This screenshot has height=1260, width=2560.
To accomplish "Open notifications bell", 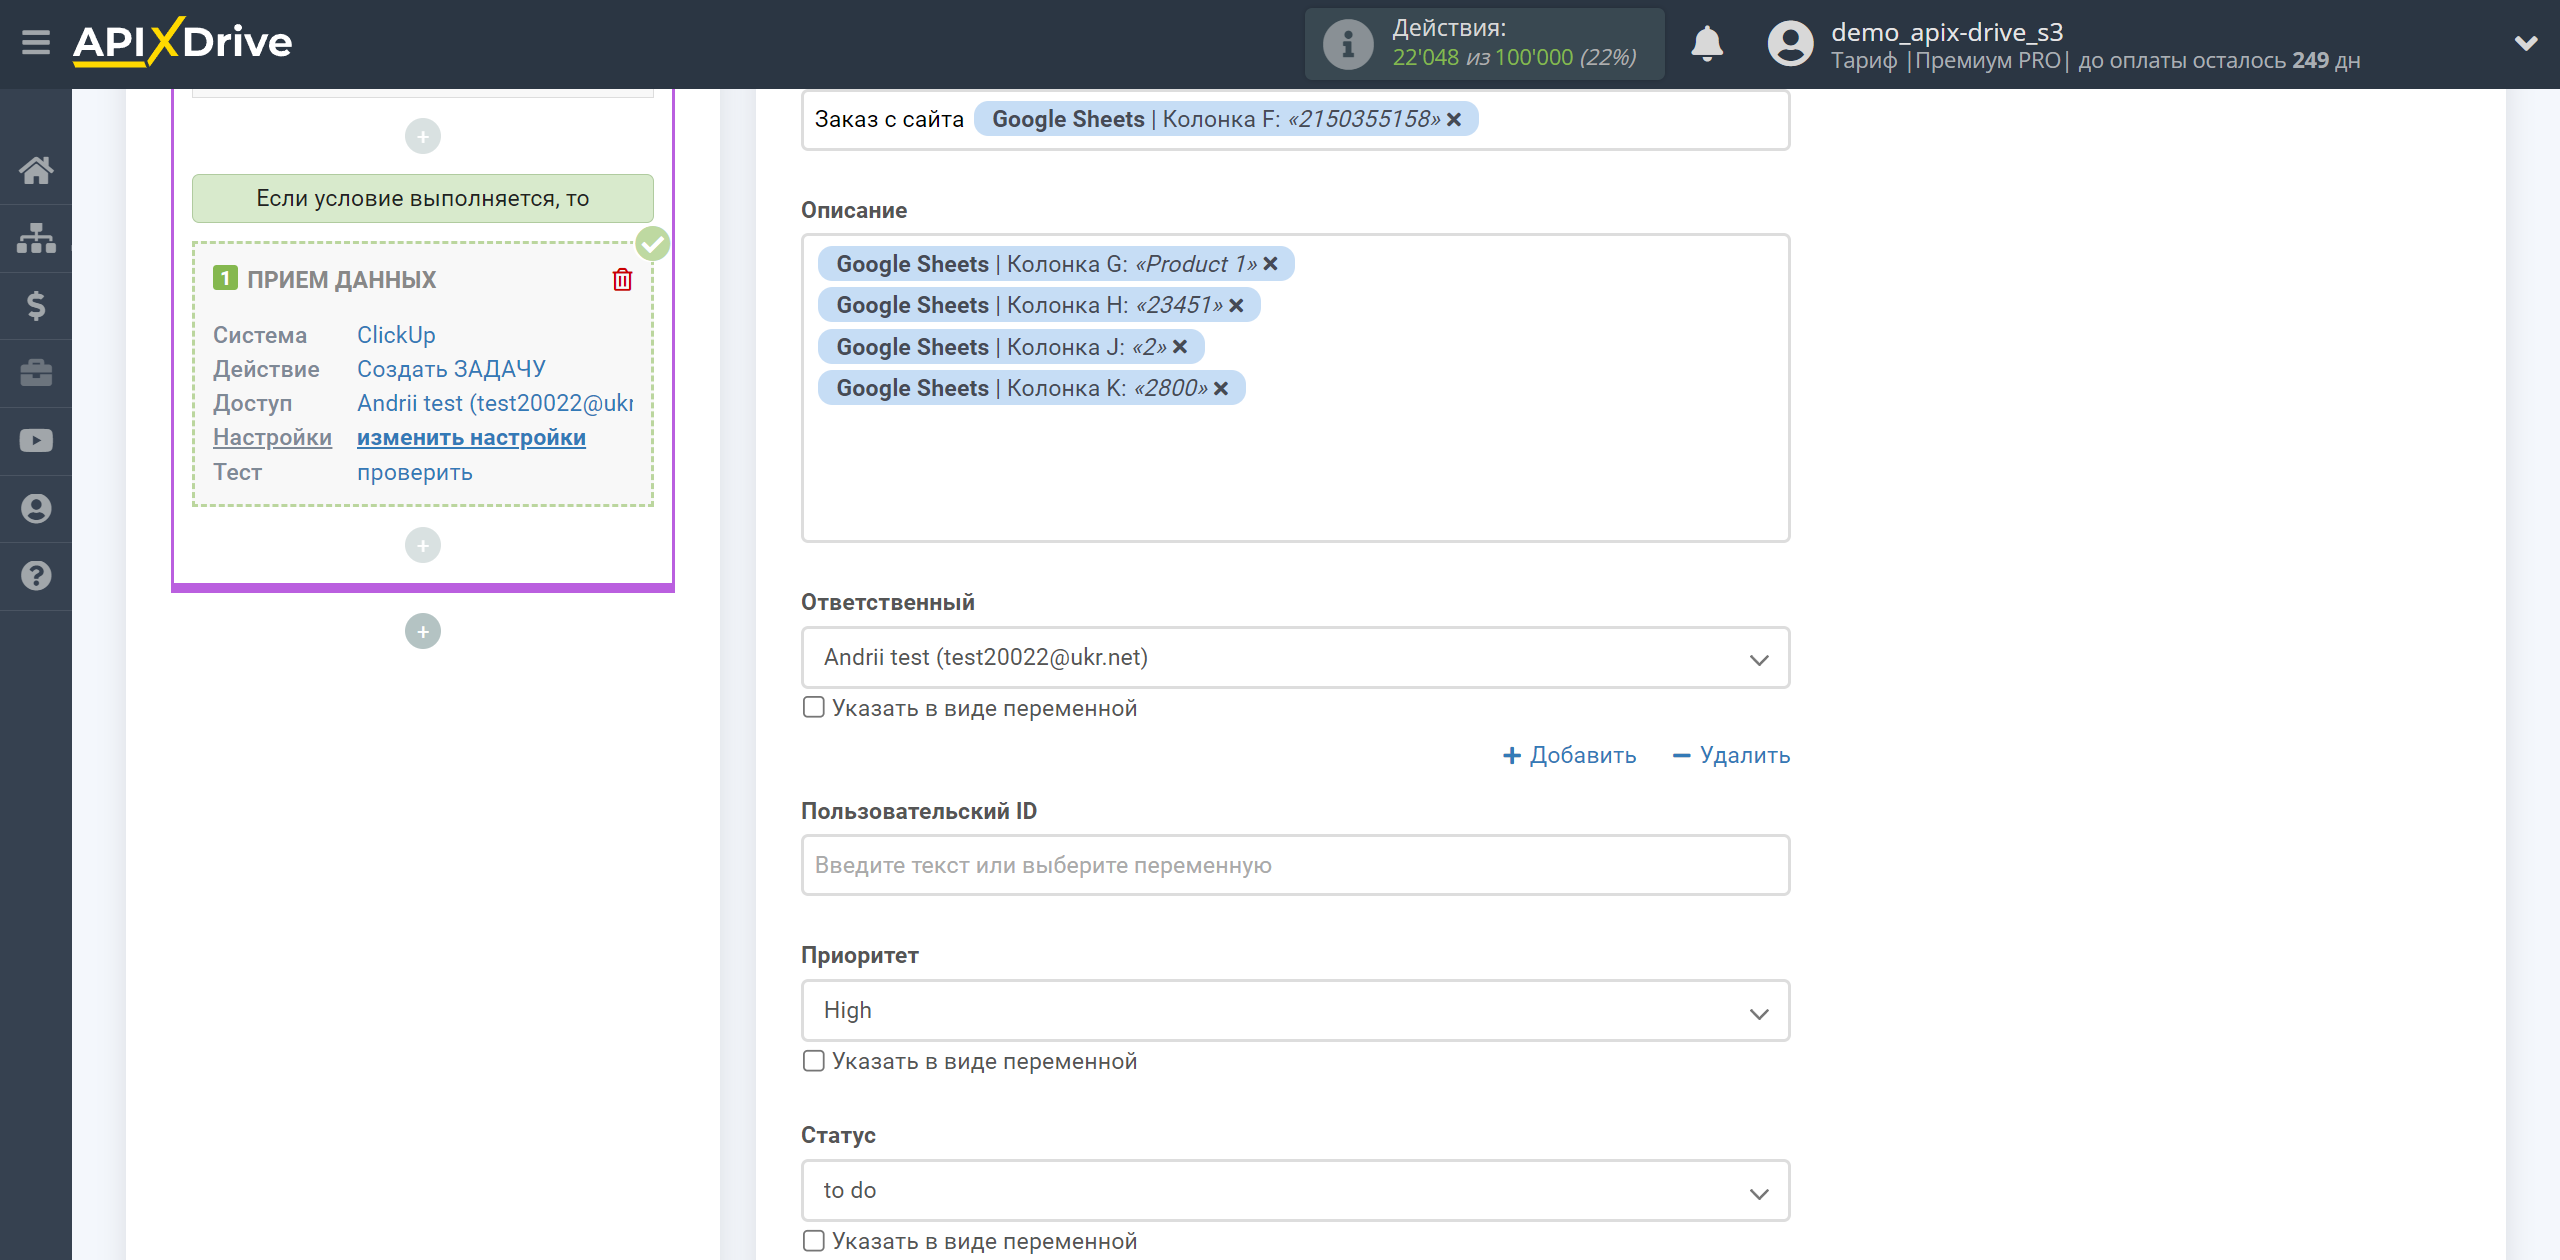I will pos(1707,44).
